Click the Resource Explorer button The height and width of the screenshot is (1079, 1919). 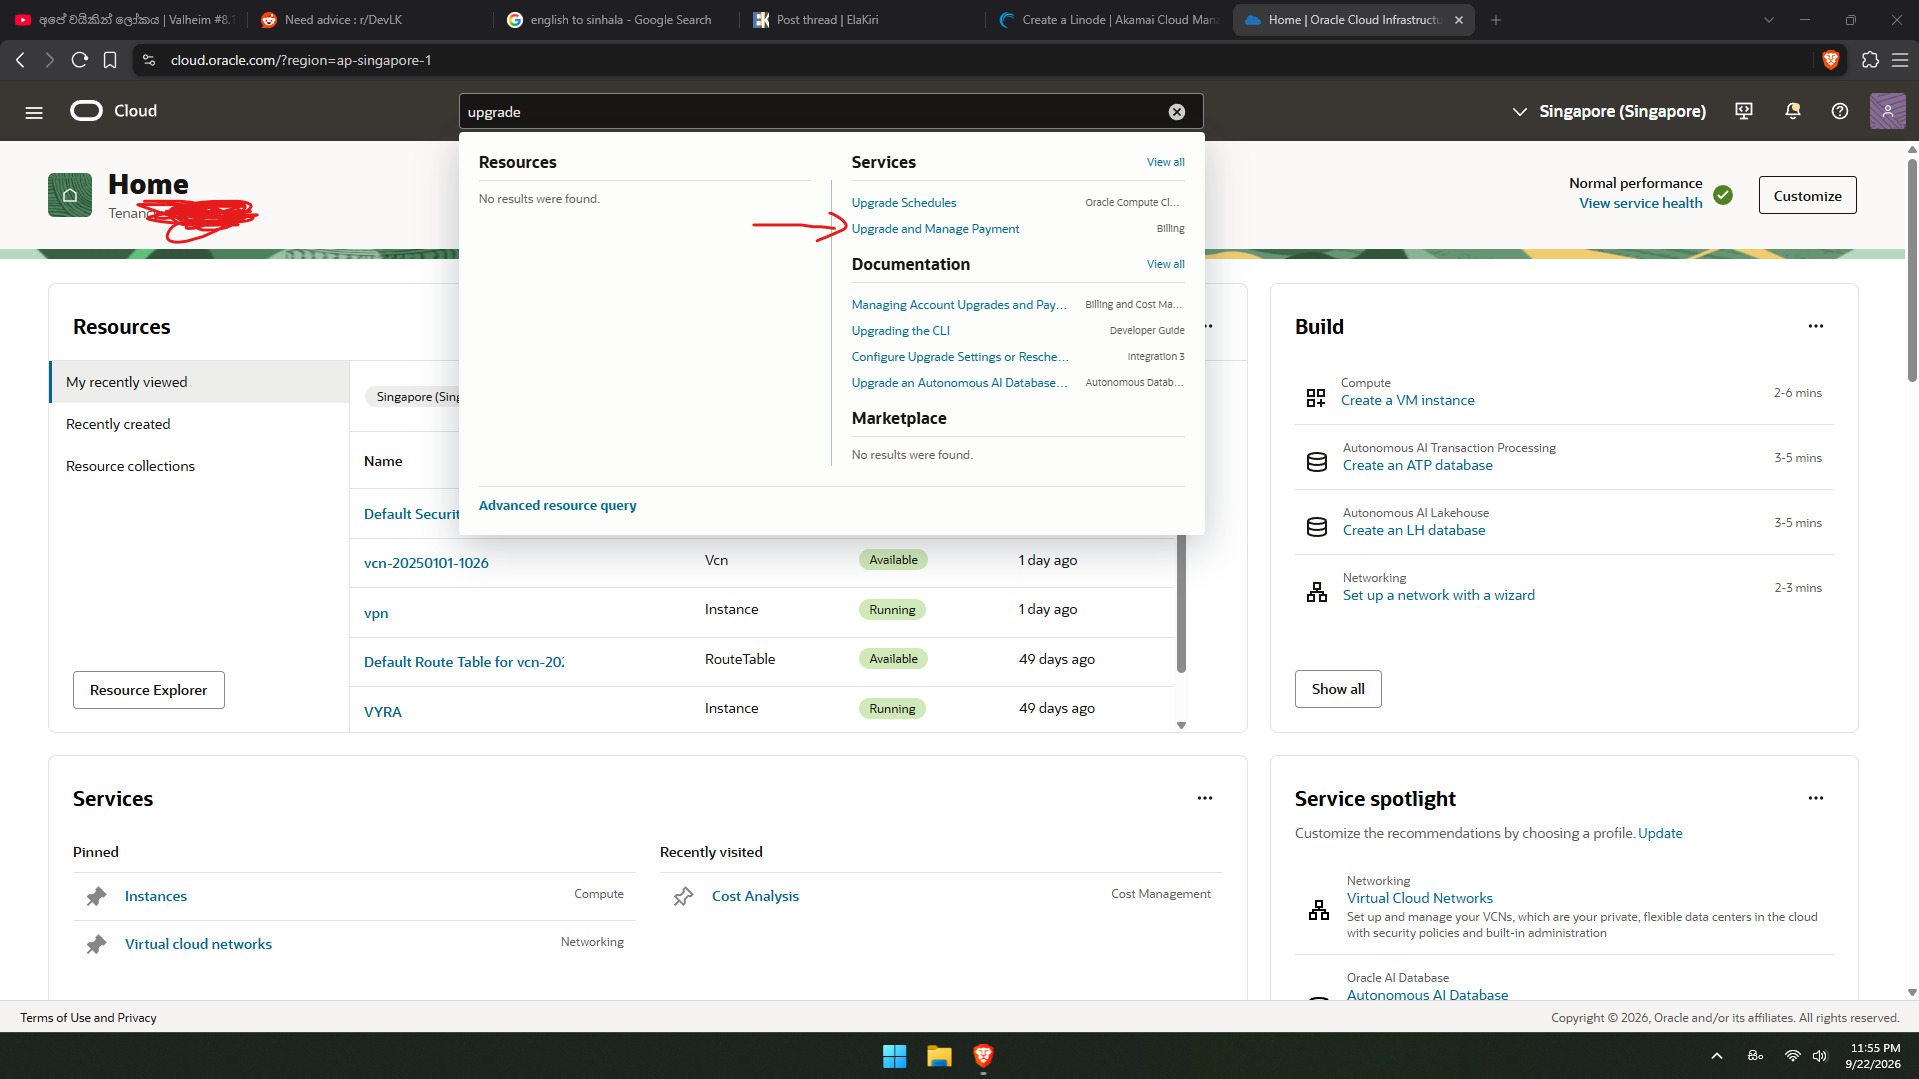(148, 690)
